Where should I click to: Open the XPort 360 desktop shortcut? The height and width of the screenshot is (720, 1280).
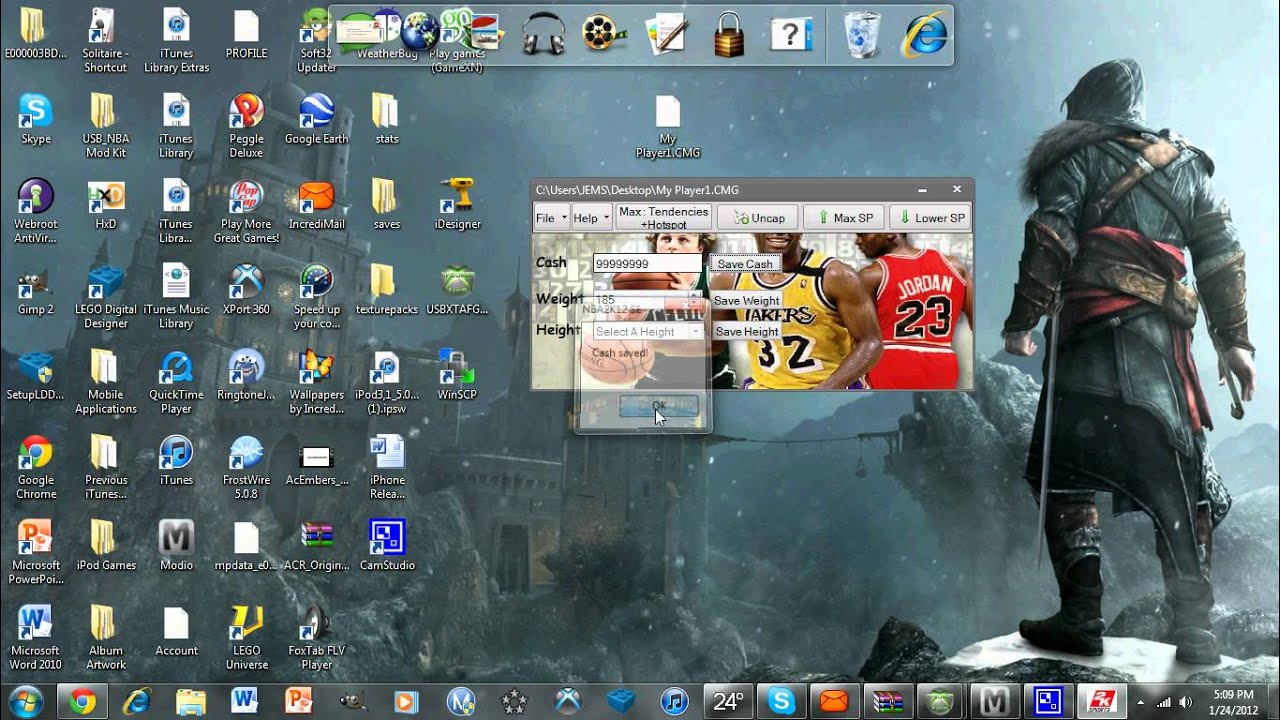coord(246,290)
